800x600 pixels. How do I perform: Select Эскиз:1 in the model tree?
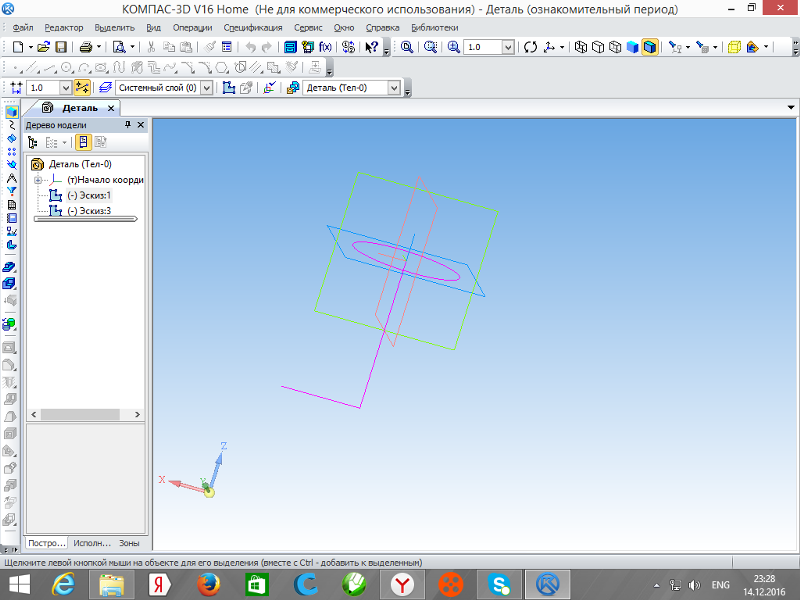(x=88, y=195)
